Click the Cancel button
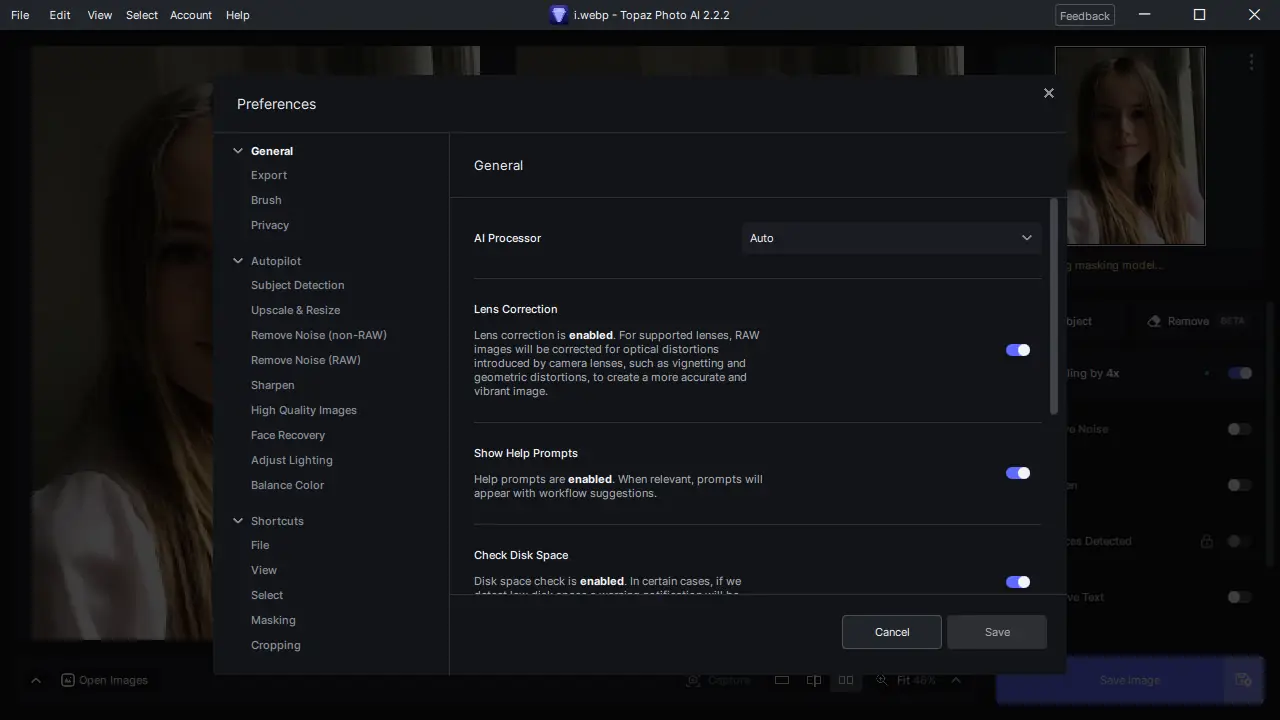The width and height of the screenshot is (1280, 720). [892, 632]
